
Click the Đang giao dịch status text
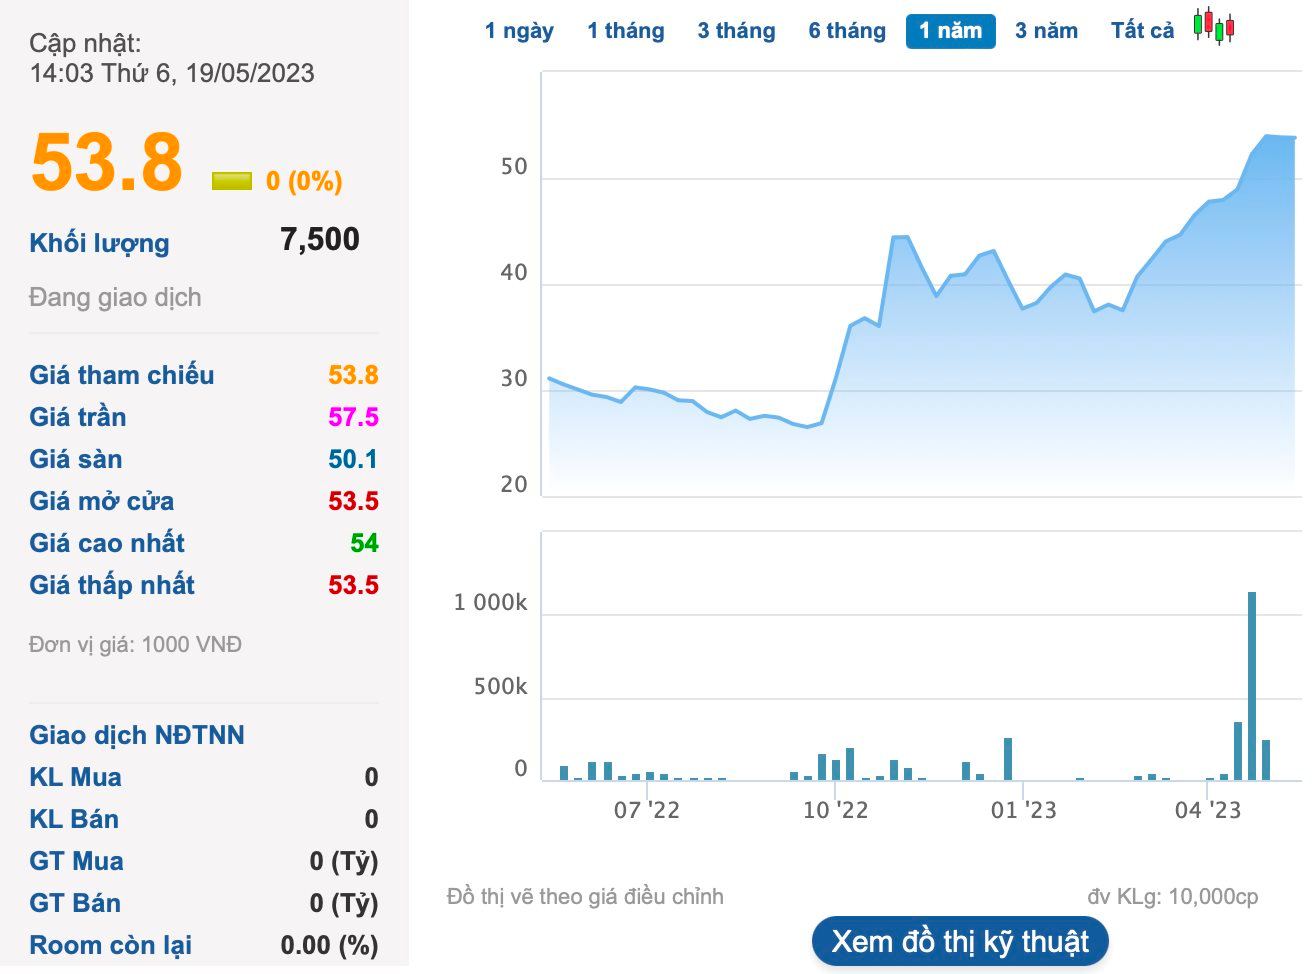pyautogui.click(x=115, y=298)
